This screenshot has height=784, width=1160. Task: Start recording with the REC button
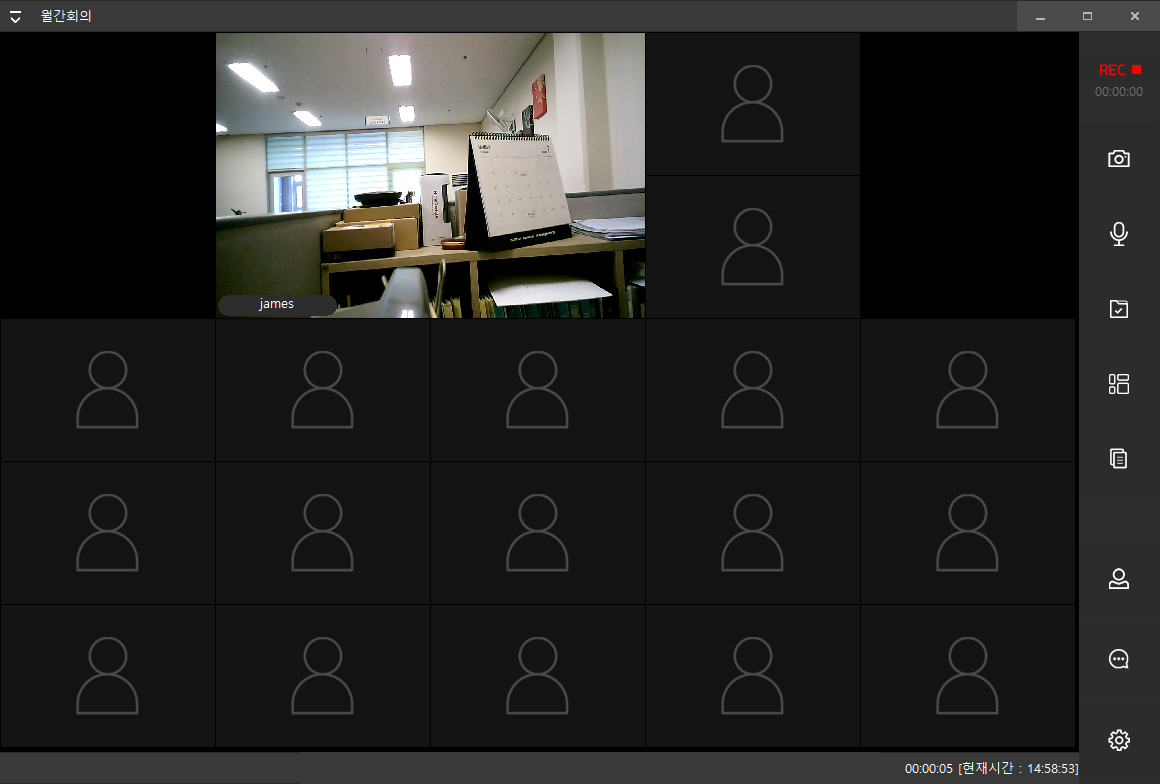1119,70
